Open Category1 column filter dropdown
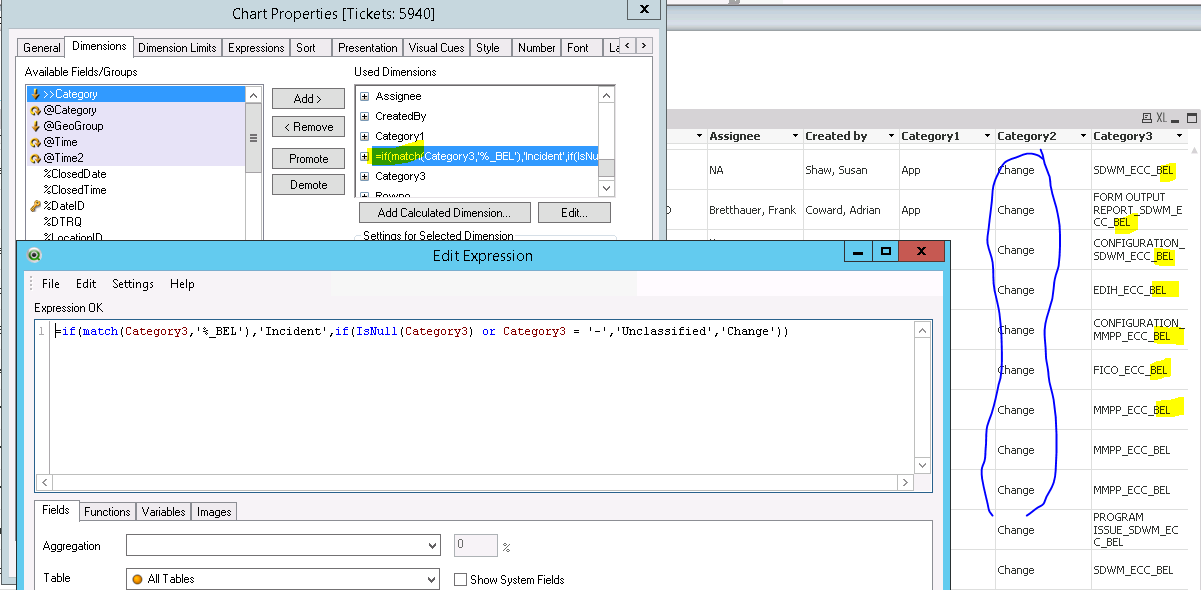This screenshot has height=590, width=1201. (x=989, y=136)
